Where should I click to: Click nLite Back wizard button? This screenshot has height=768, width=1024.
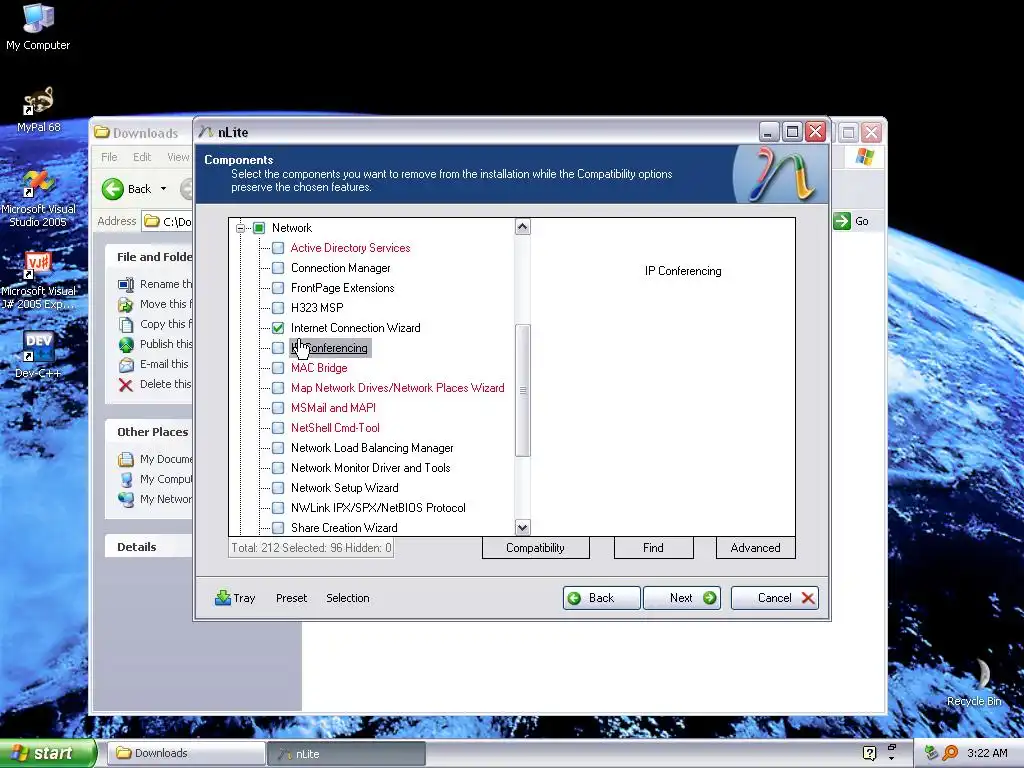pos(601,598)
